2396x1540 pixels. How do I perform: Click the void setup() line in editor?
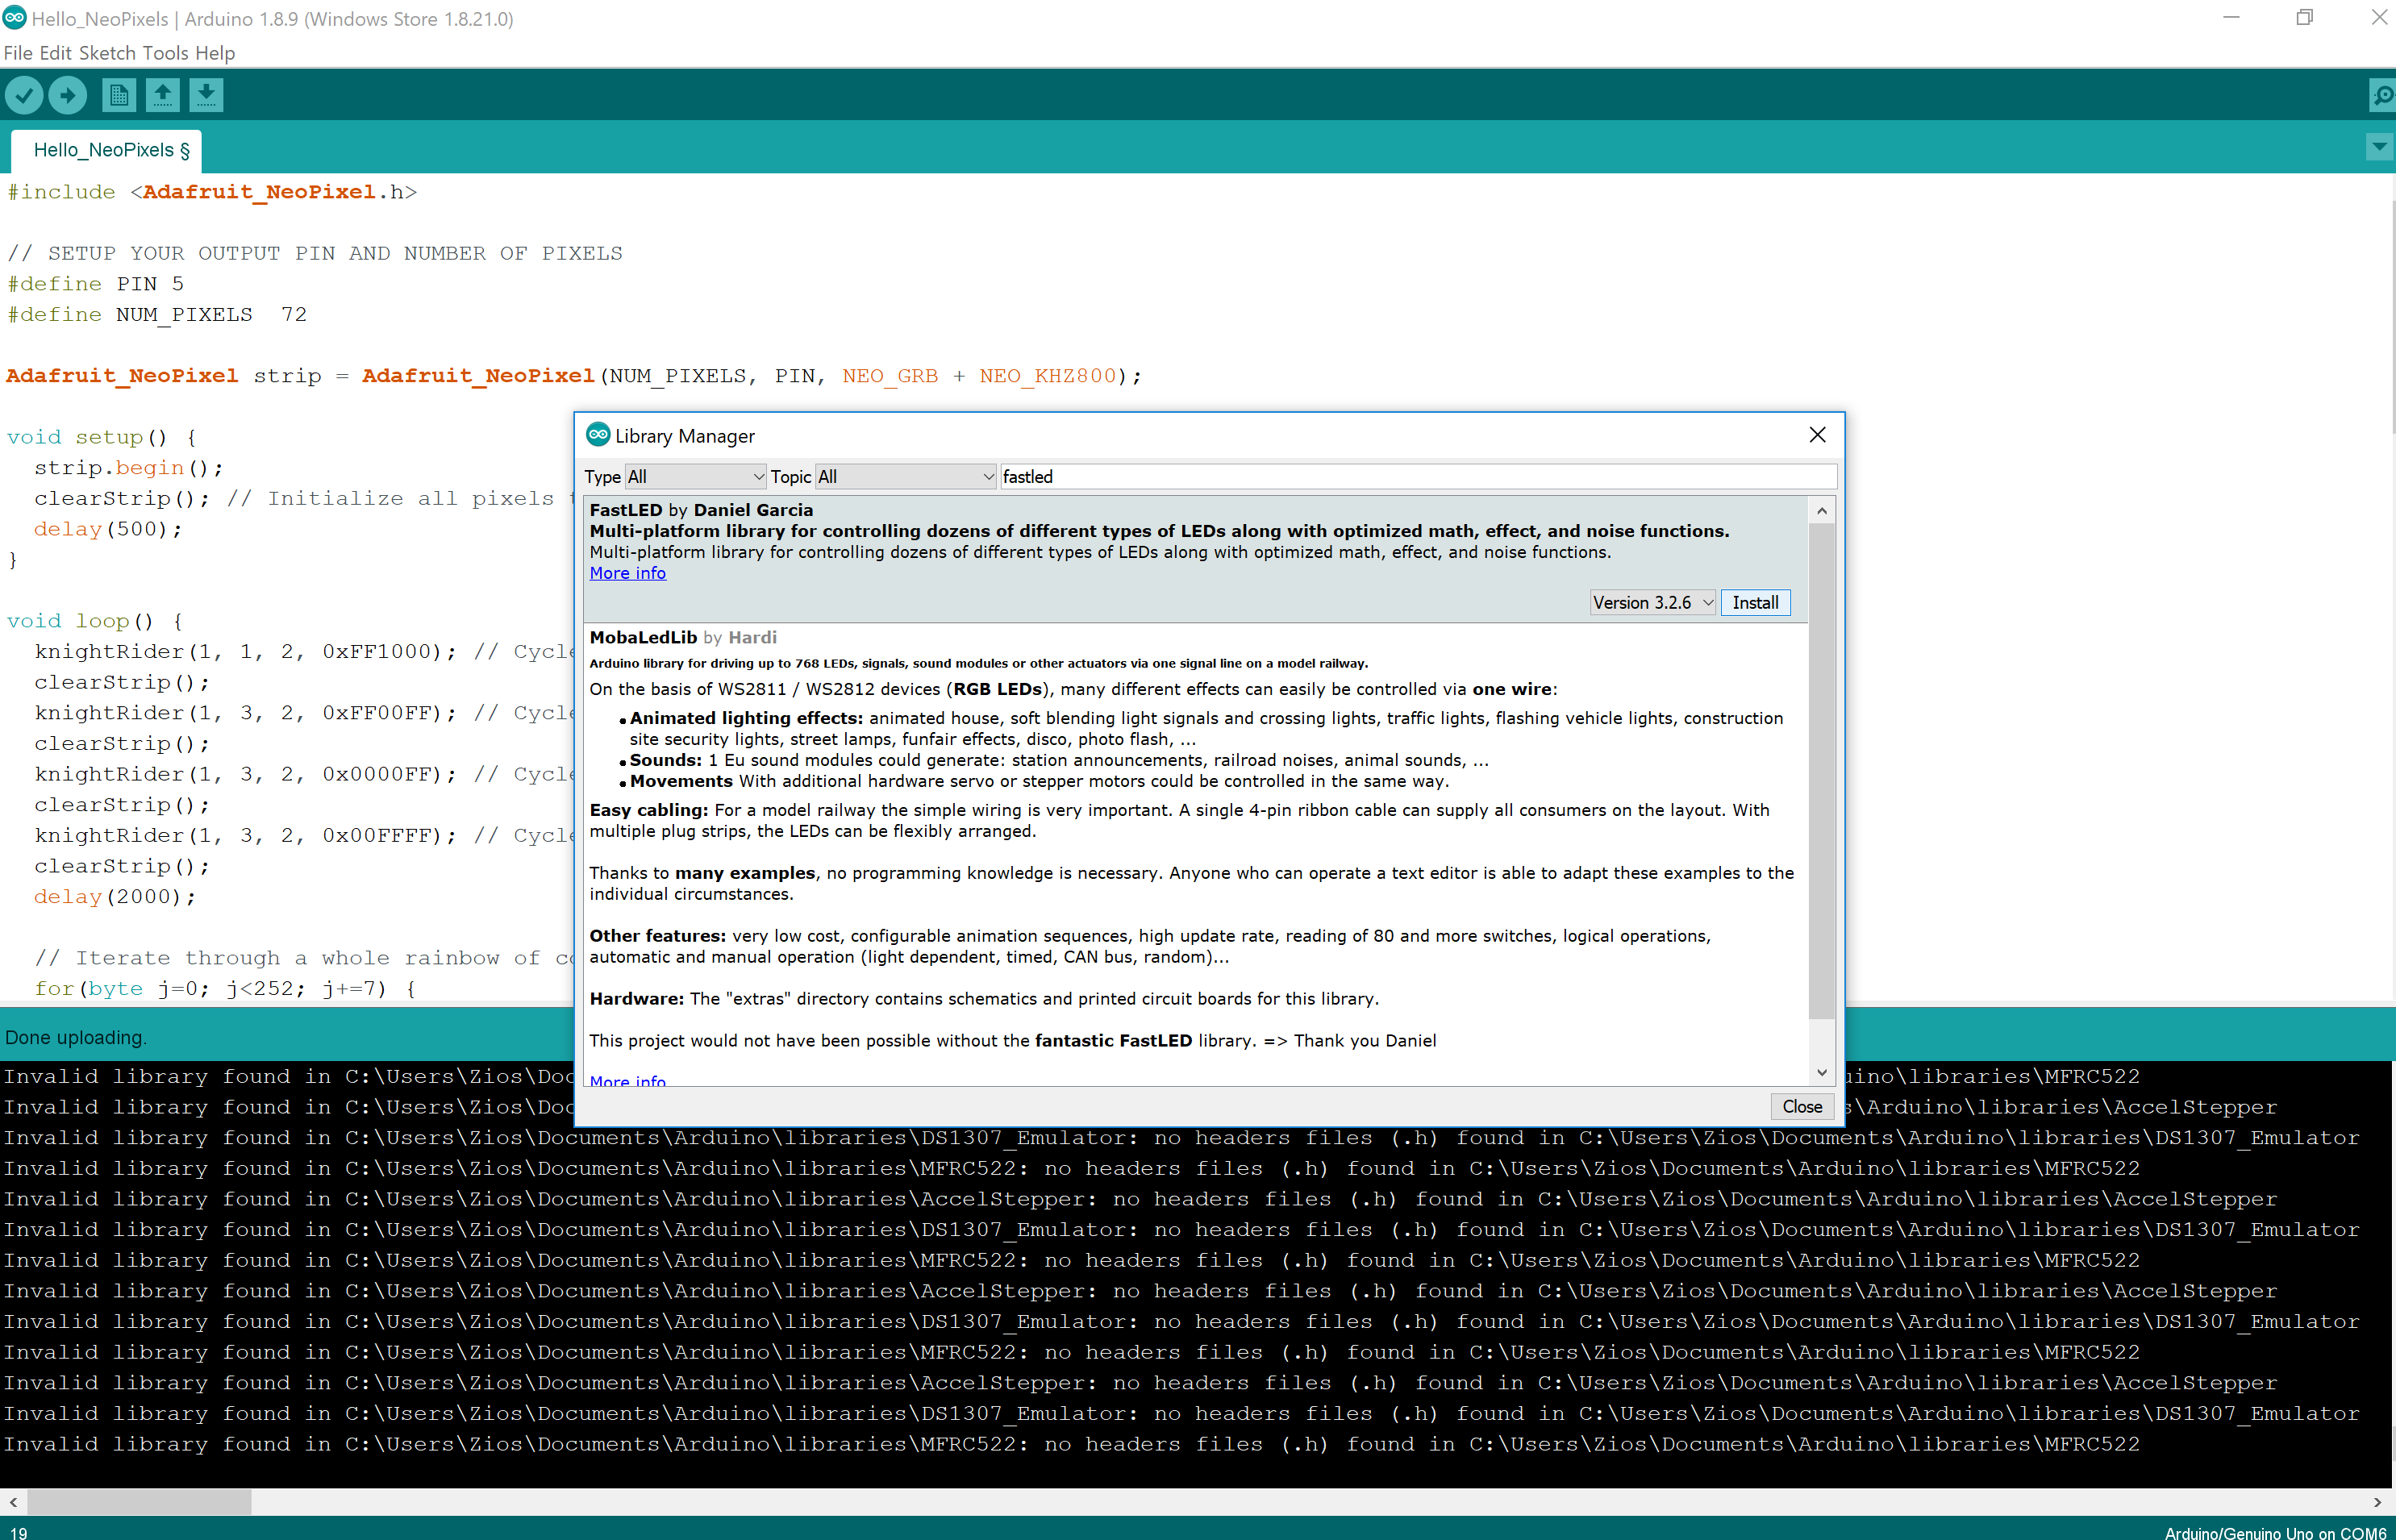click(102, 437)
